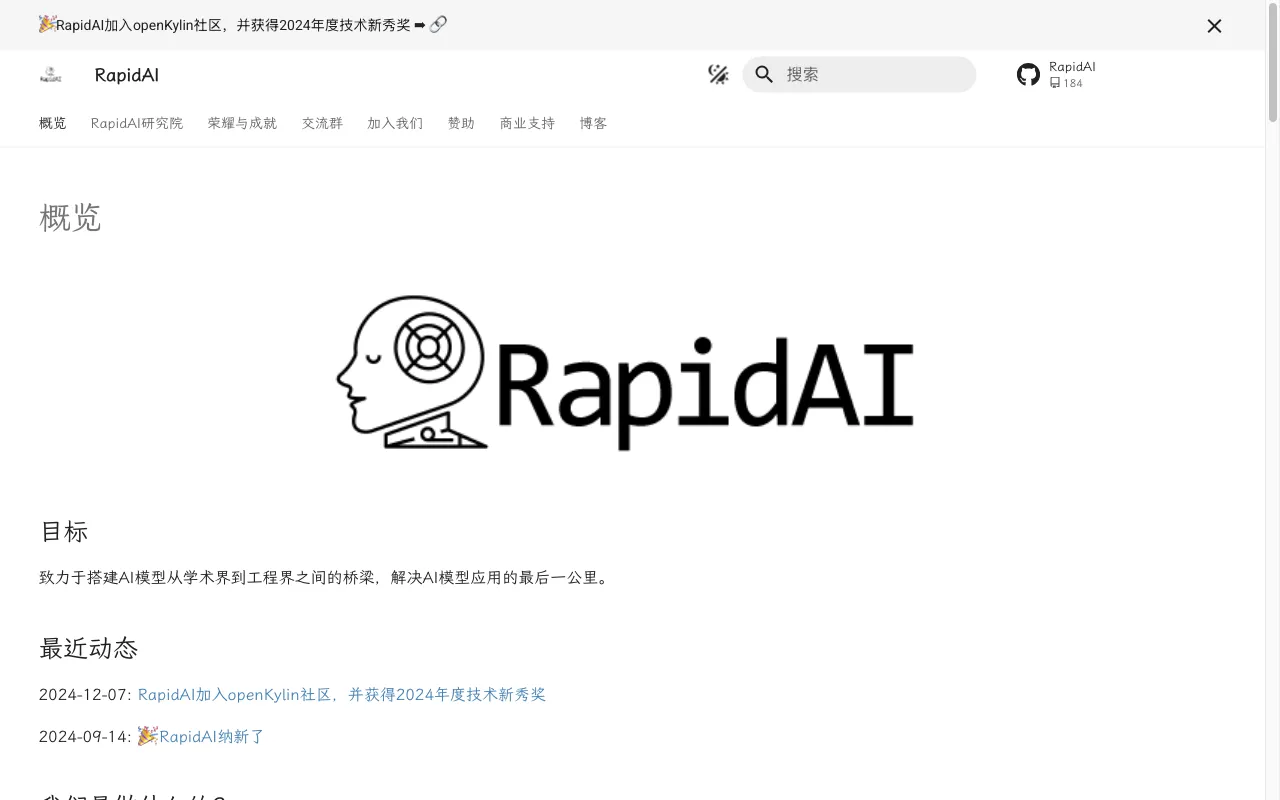The width and height of the screenshot is (1280, 800).
Task: Open the 商业支持 tab
Action: [527, 123]
